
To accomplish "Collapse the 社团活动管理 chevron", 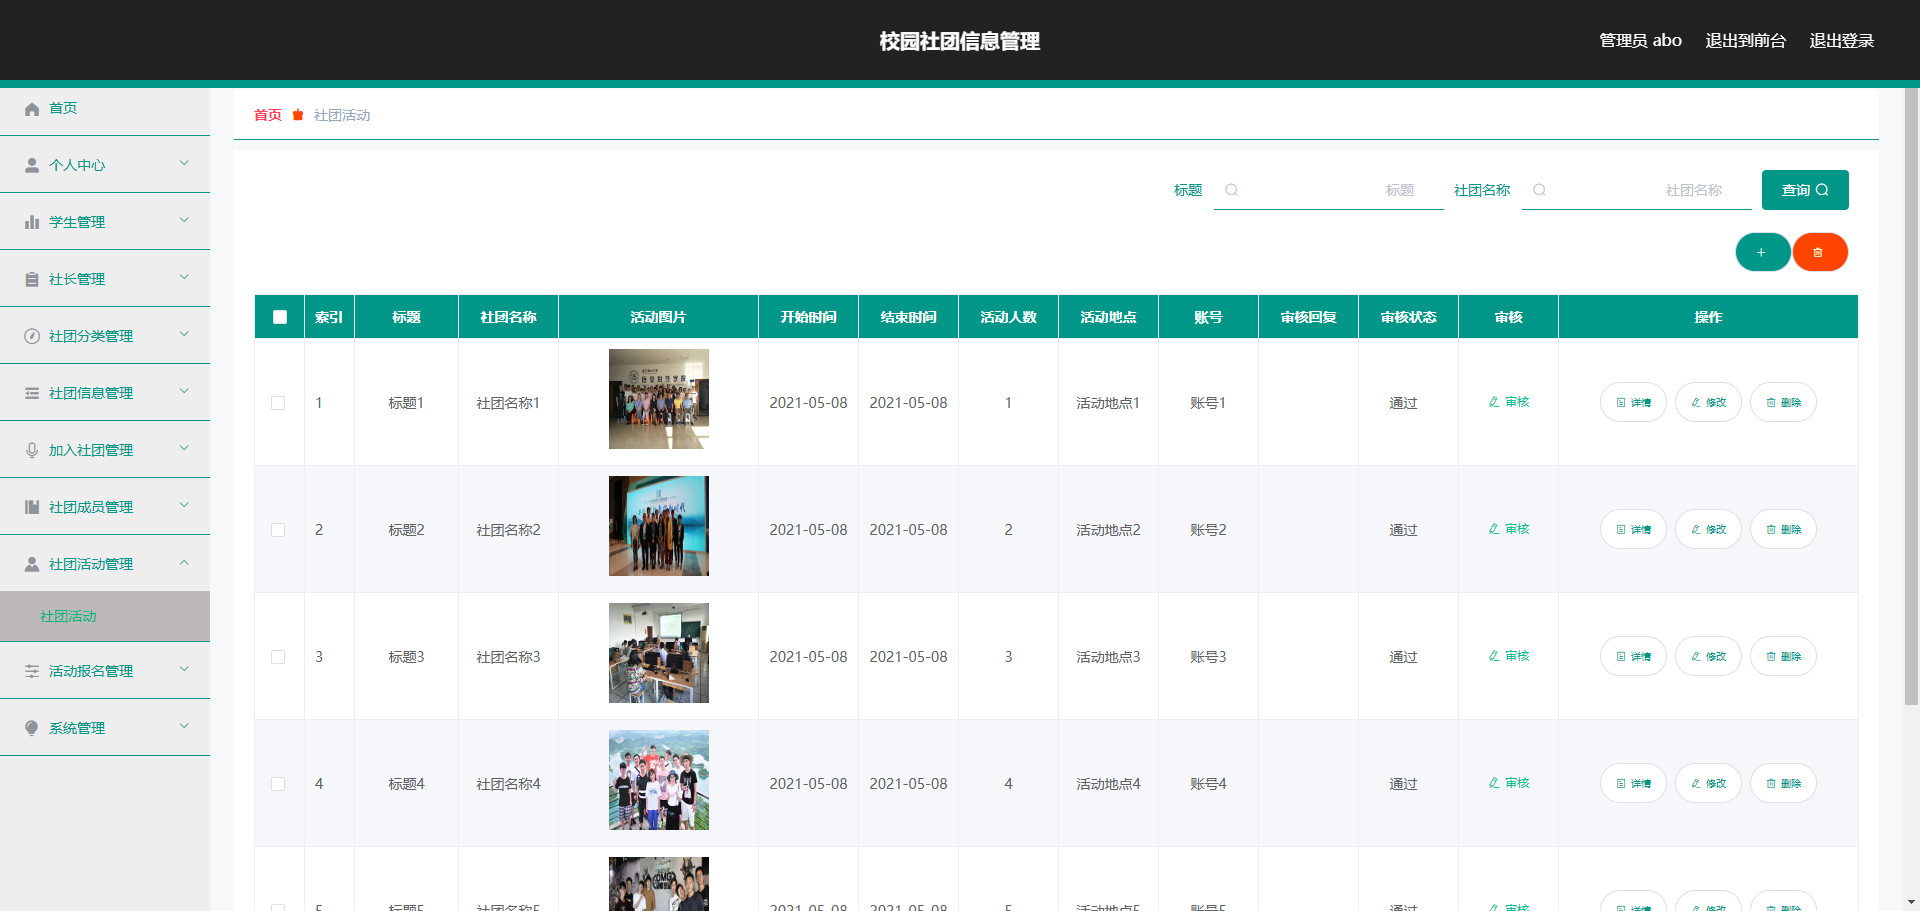I will (x=184, y=562).
